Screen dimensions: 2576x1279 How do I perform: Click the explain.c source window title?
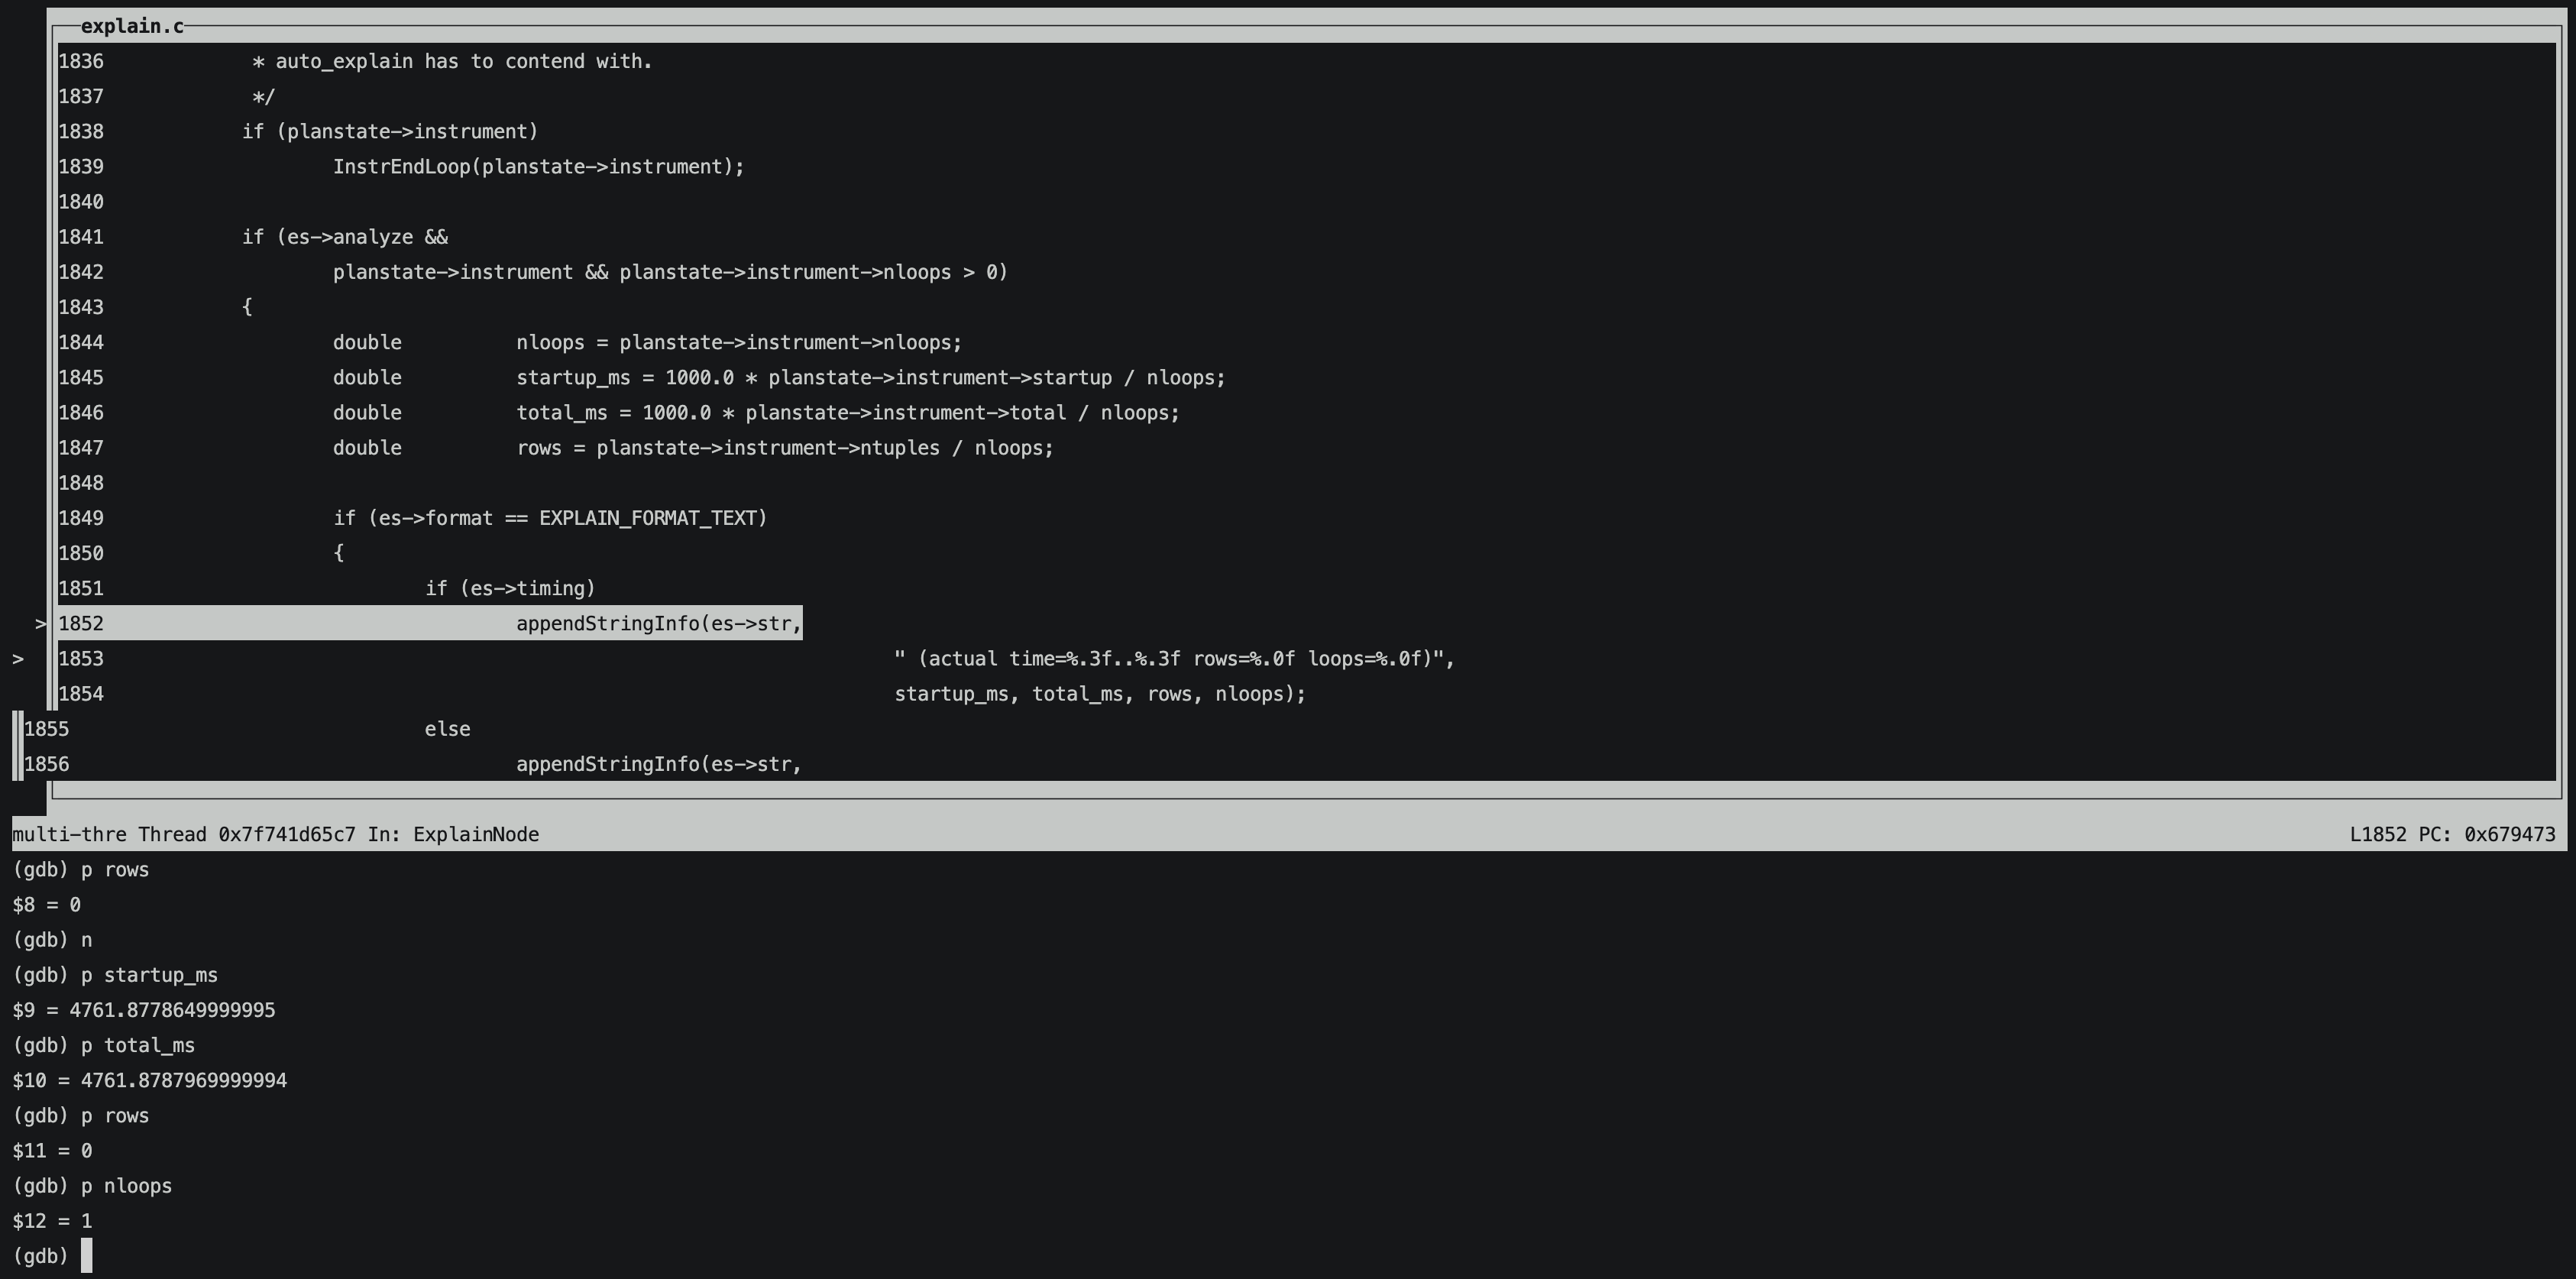[132, 26]
